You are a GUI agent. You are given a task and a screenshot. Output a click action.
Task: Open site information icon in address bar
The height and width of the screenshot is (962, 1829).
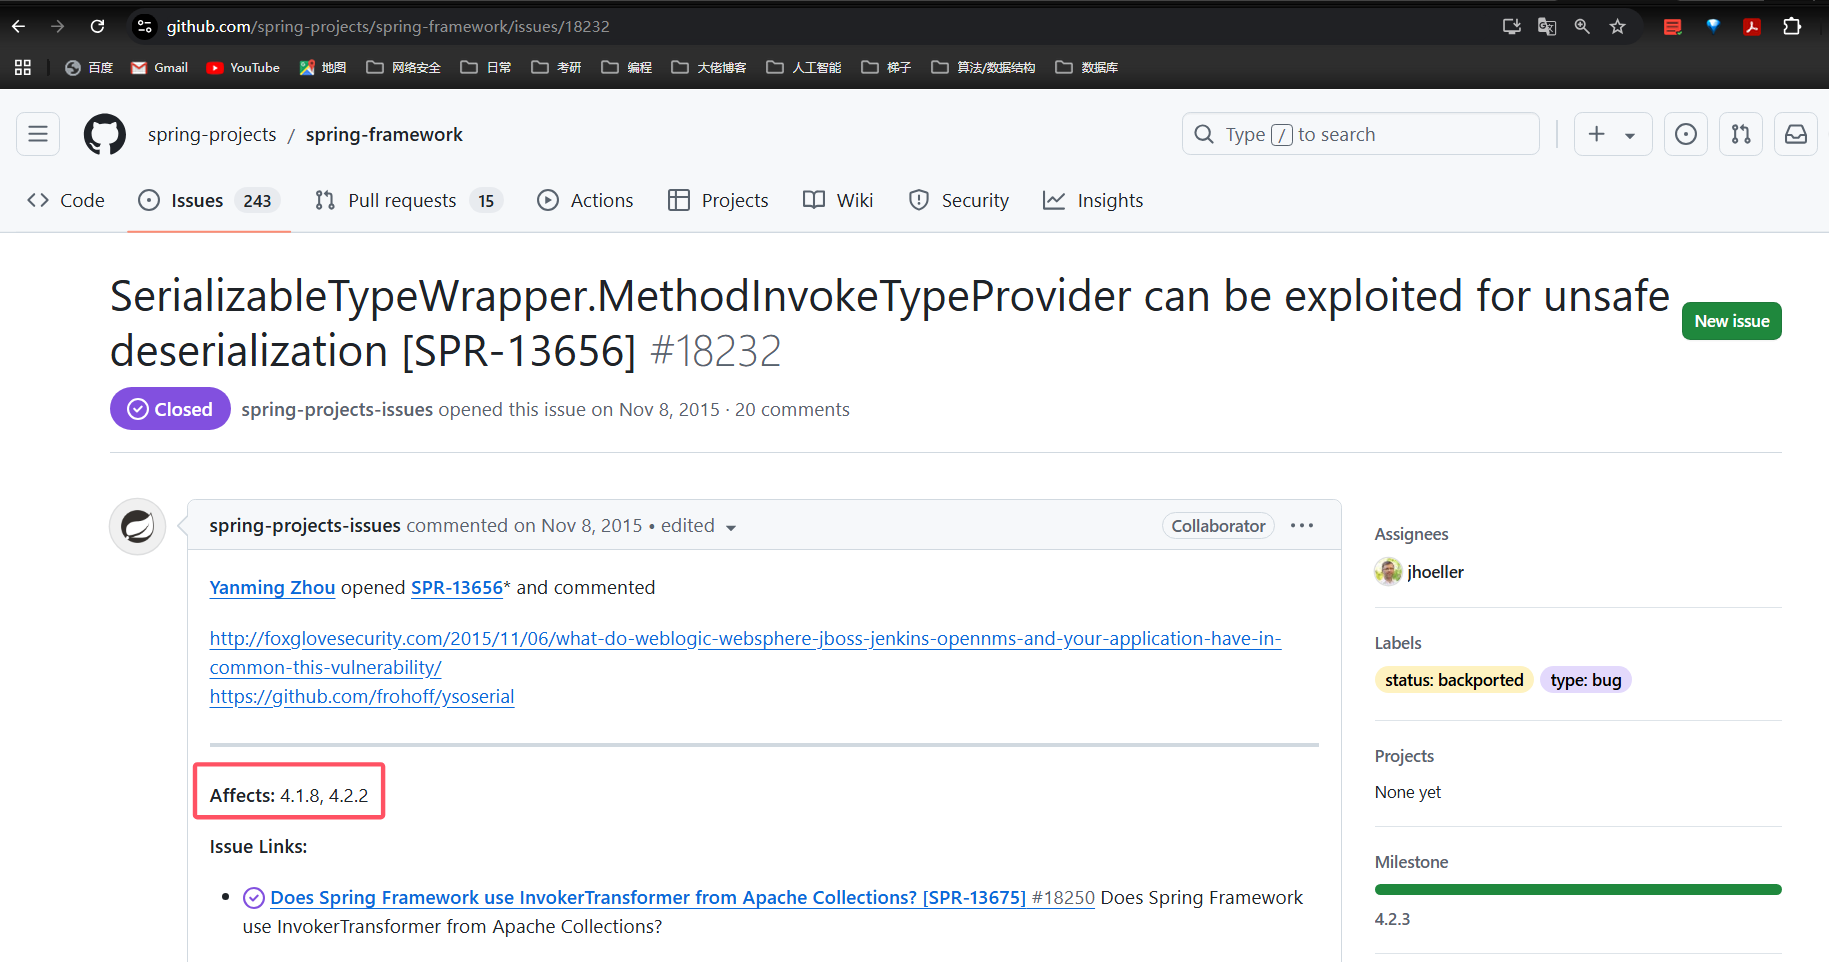click(145, 26)
